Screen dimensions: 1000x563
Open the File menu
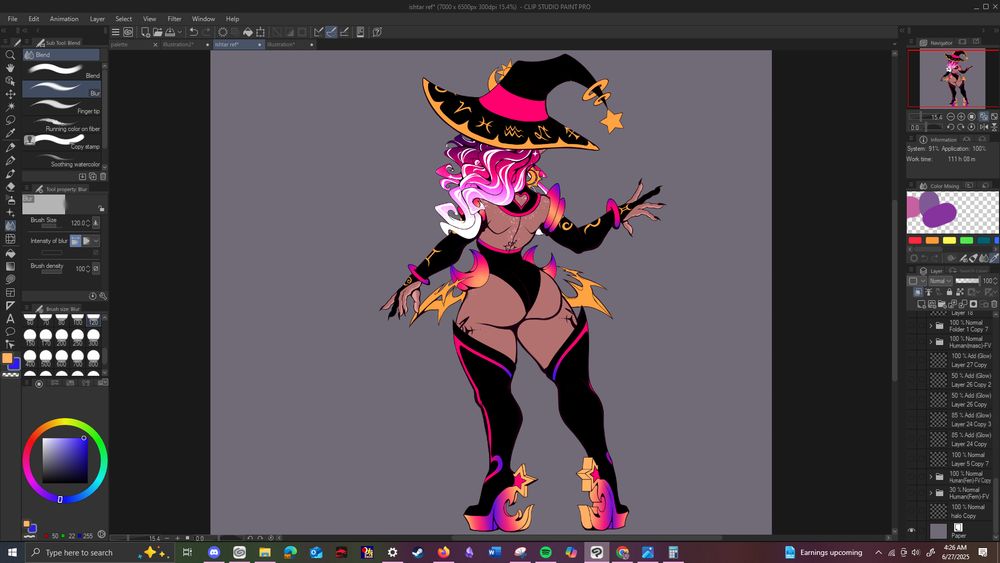[x=12, y=18]
